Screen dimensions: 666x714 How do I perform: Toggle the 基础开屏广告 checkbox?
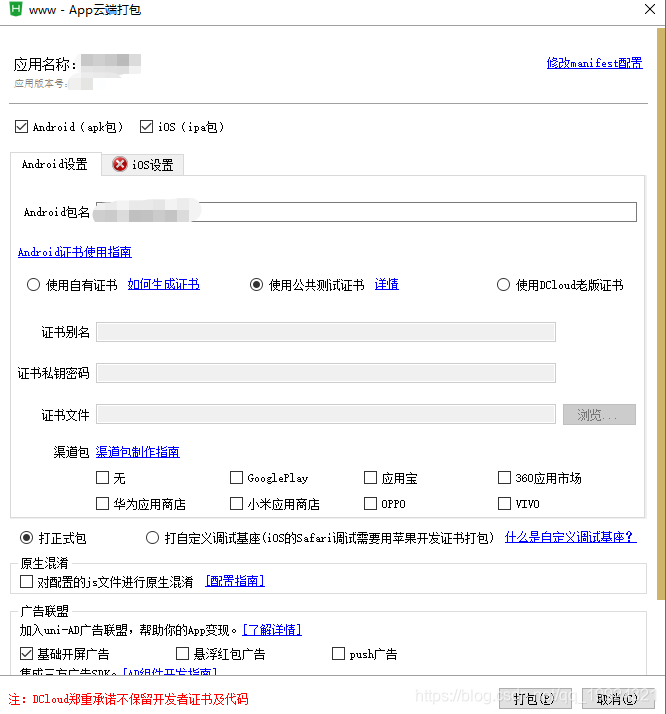point(26,654)
